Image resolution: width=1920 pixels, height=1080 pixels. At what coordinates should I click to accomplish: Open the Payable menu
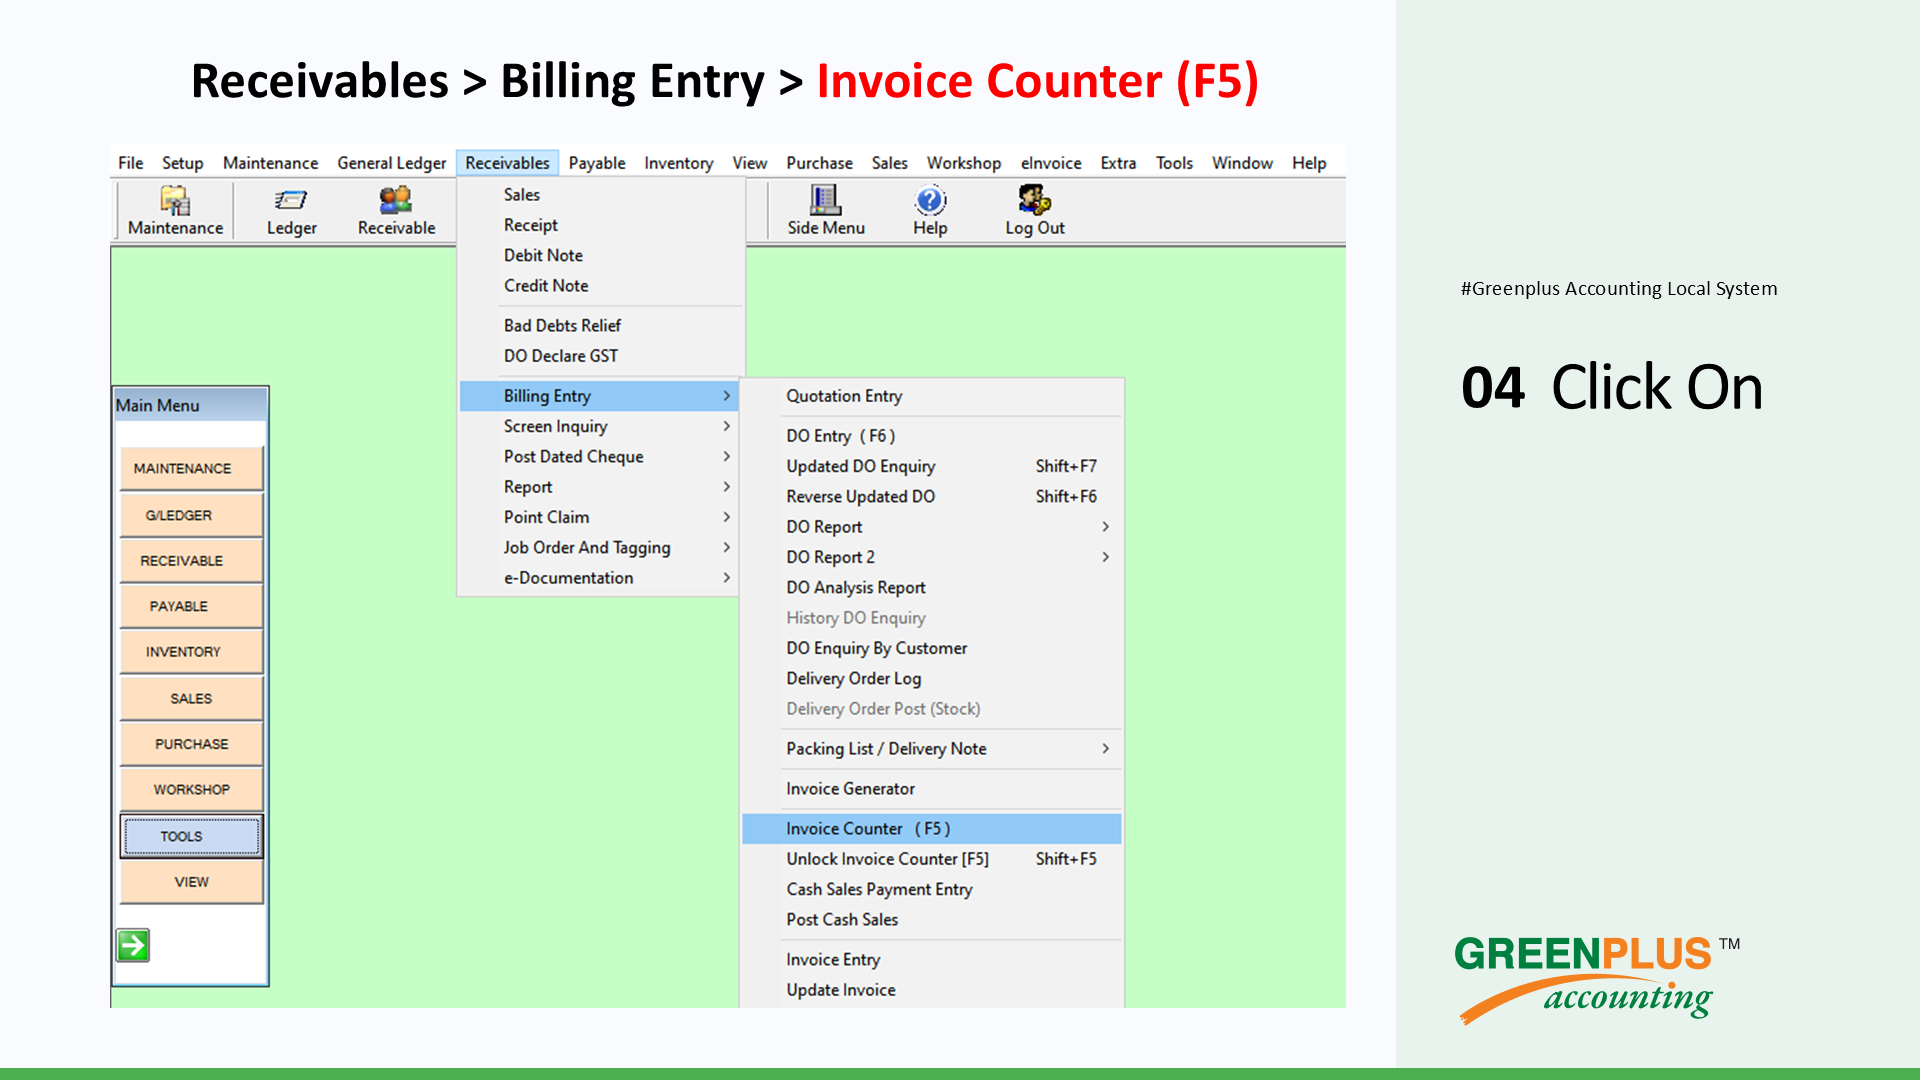pyautogui.click(x=597, y=163)
